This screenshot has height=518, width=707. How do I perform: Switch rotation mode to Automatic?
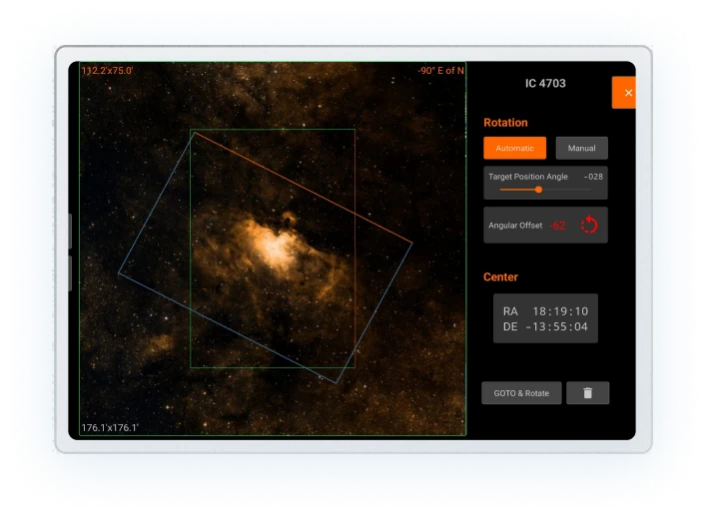click(x=514, y=148)
